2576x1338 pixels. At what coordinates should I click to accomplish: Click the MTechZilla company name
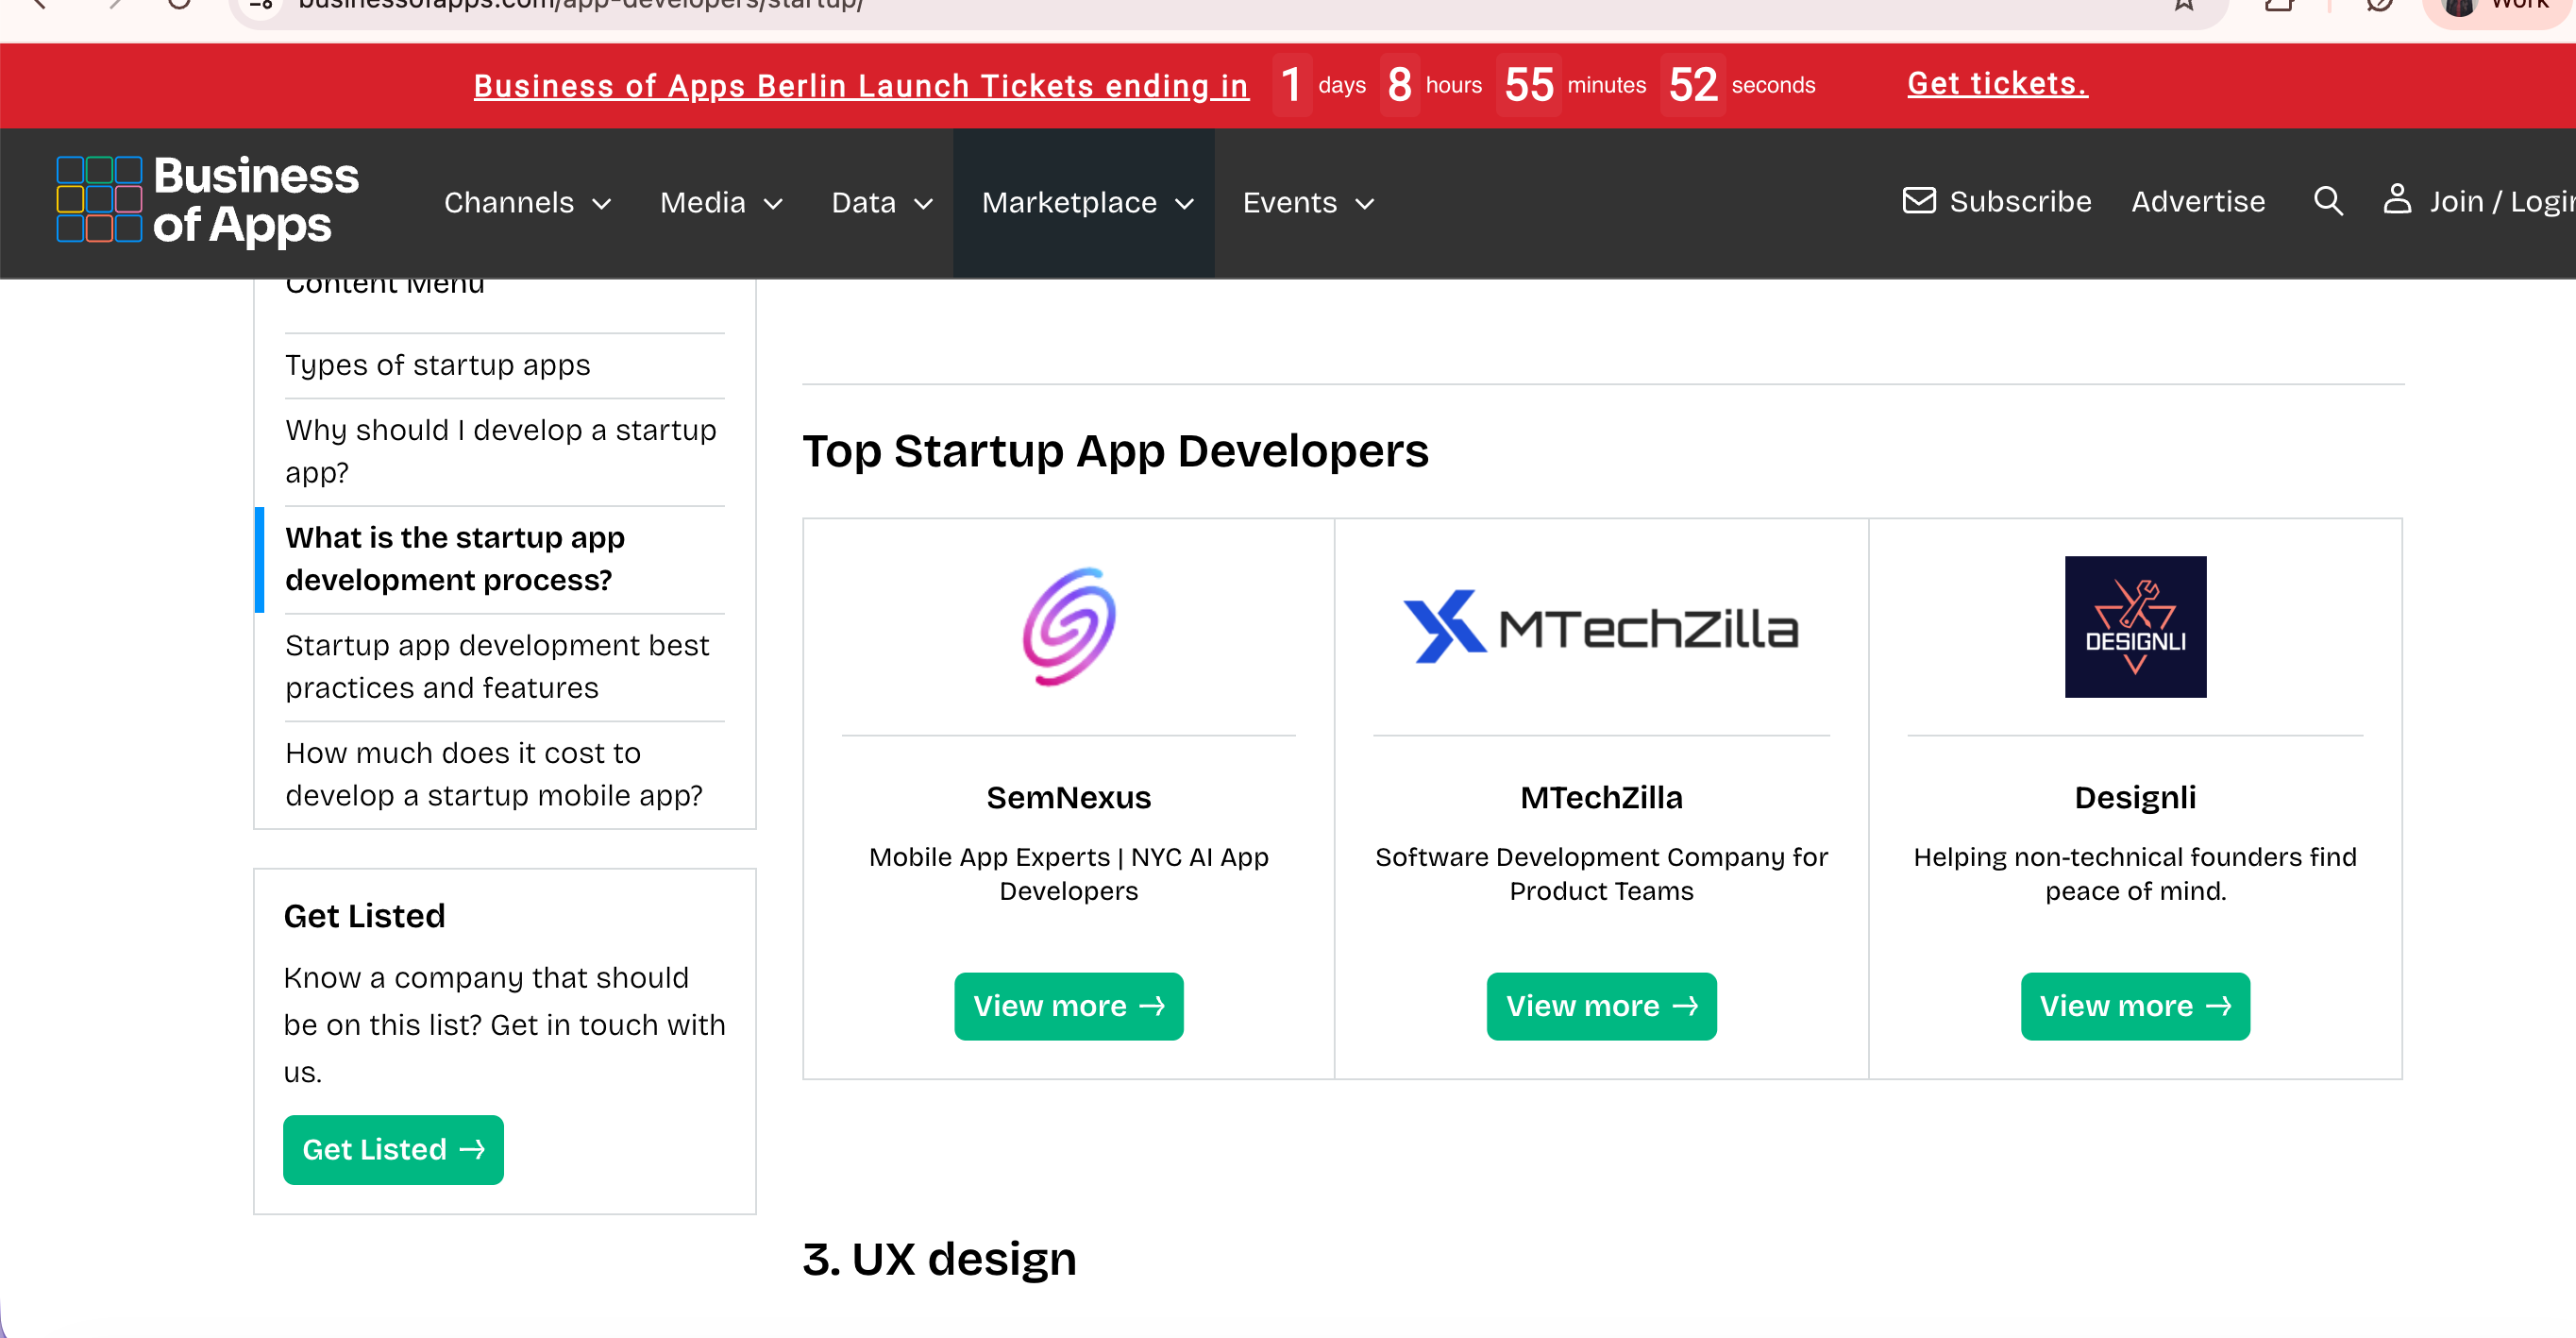pyautogui.click(x=1601, y=798)
